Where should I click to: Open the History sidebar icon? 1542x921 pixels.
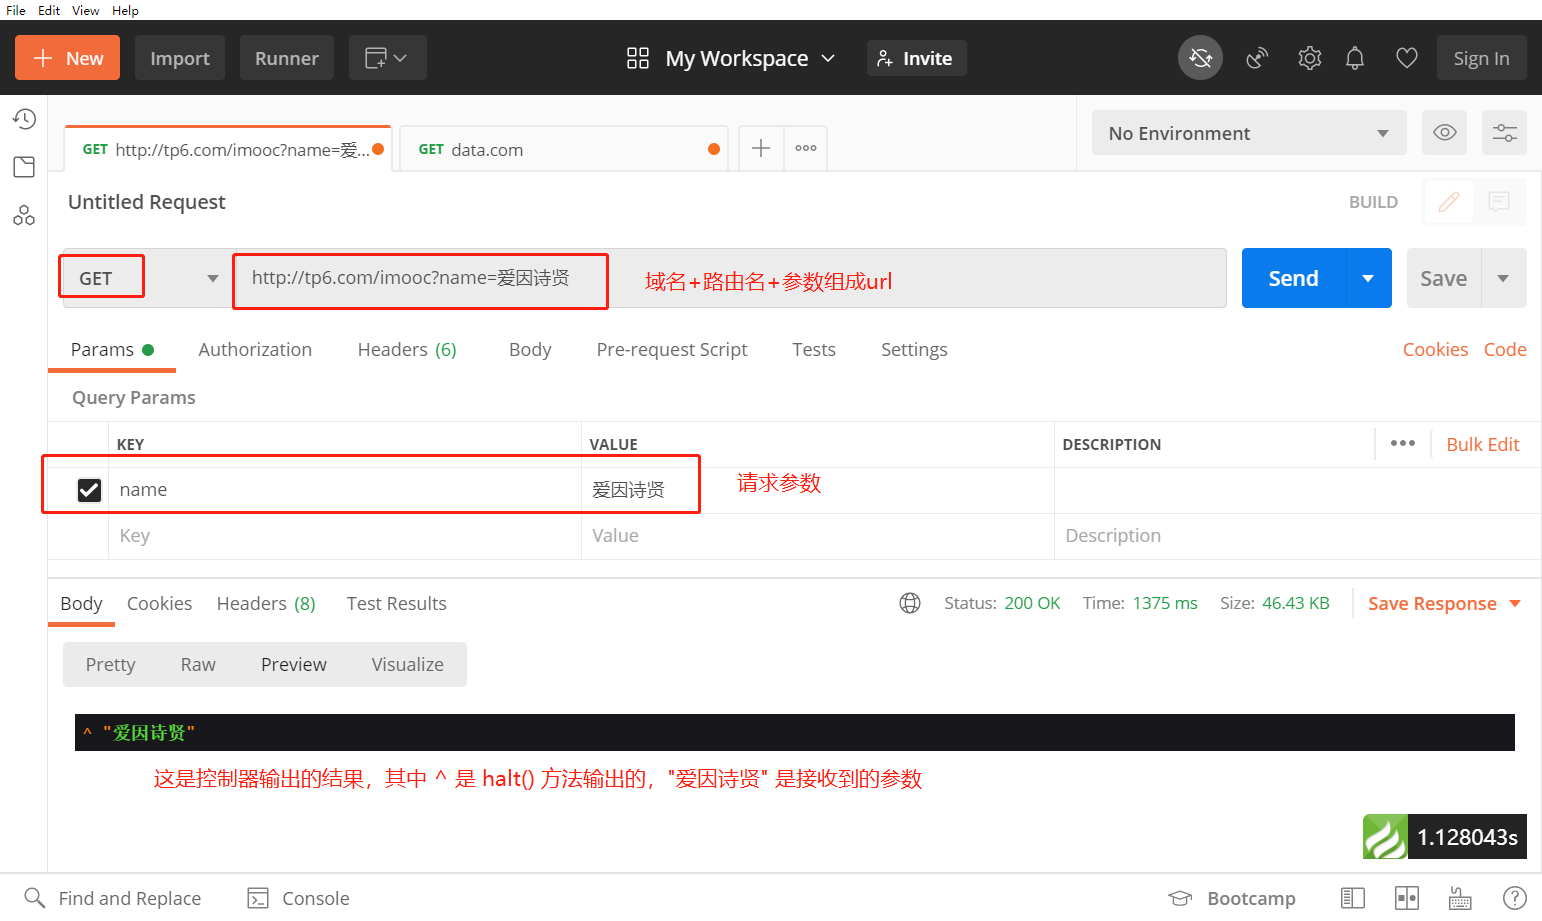pyautogui.click(x=24, y=119)
